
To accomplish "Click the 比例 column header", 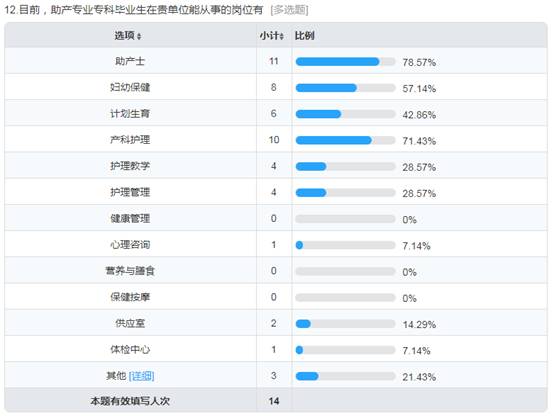I will pos(304,35).
